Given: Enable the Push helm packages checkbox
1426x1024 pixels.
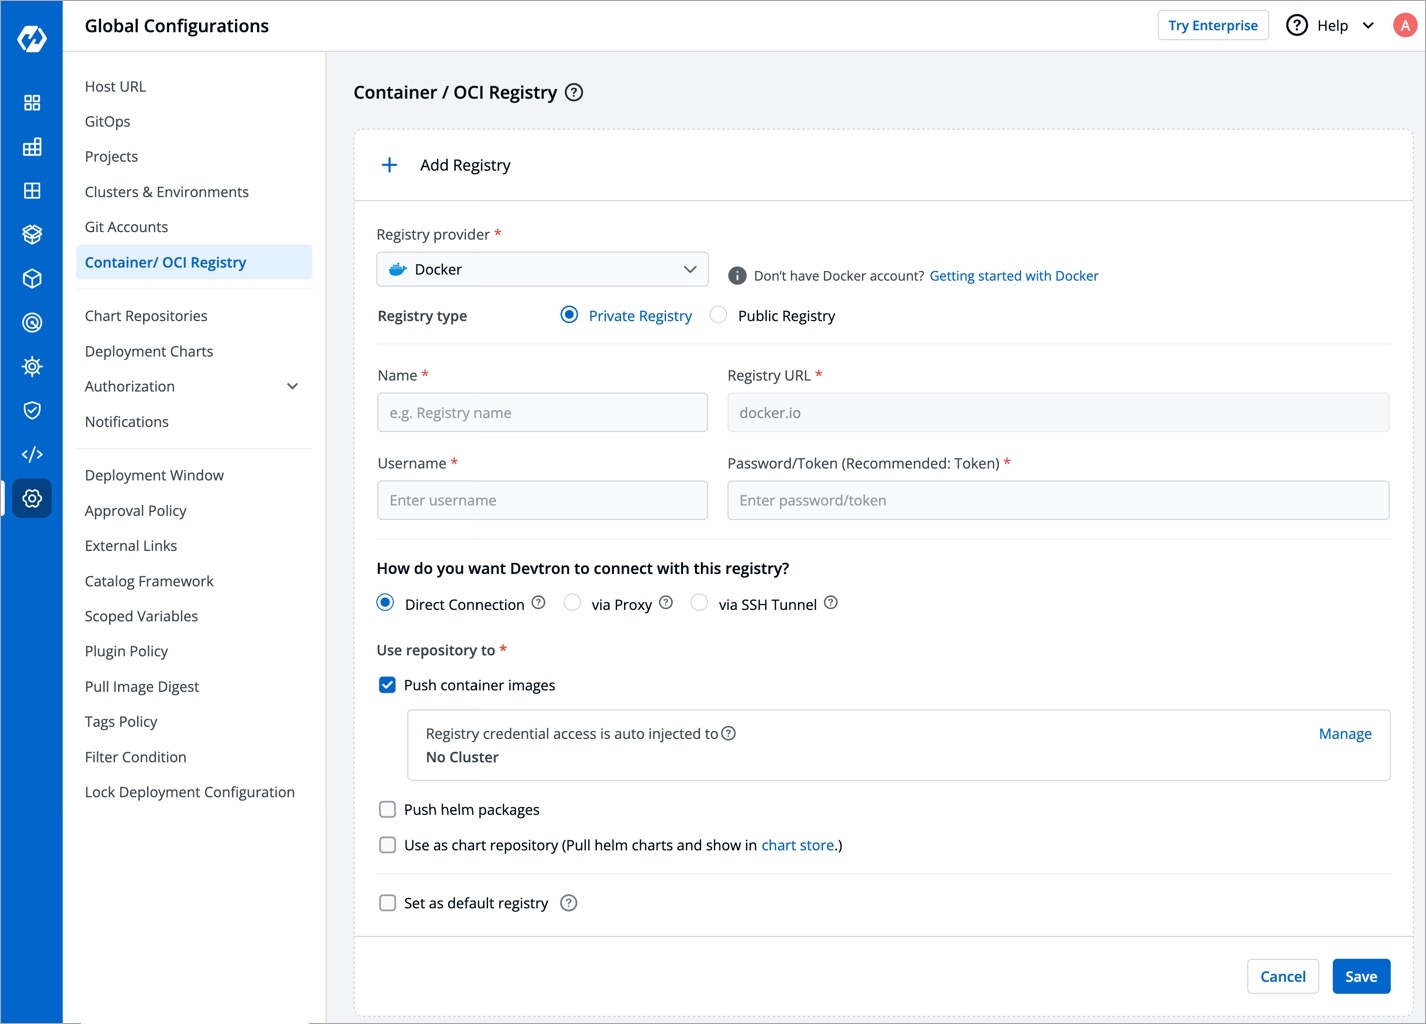Looking at the screenshot, I should (388, 810).
